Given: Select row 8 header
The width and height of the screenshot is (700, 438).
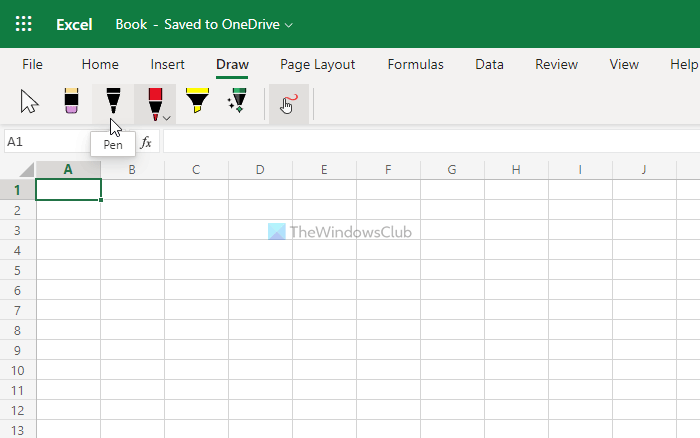Looking at the screenshot, I should click(17, 330).
